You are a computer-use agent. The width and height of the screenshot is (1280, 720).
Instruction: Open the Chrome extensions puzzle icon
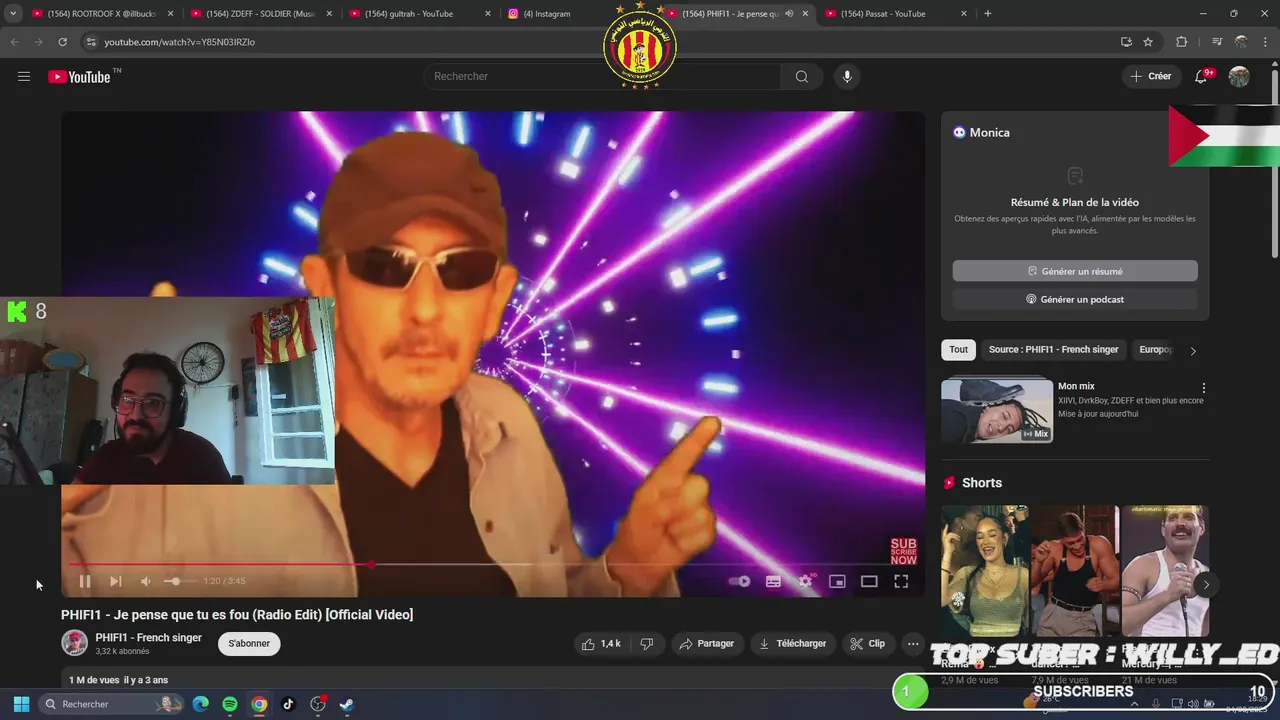click(1181, 42)
